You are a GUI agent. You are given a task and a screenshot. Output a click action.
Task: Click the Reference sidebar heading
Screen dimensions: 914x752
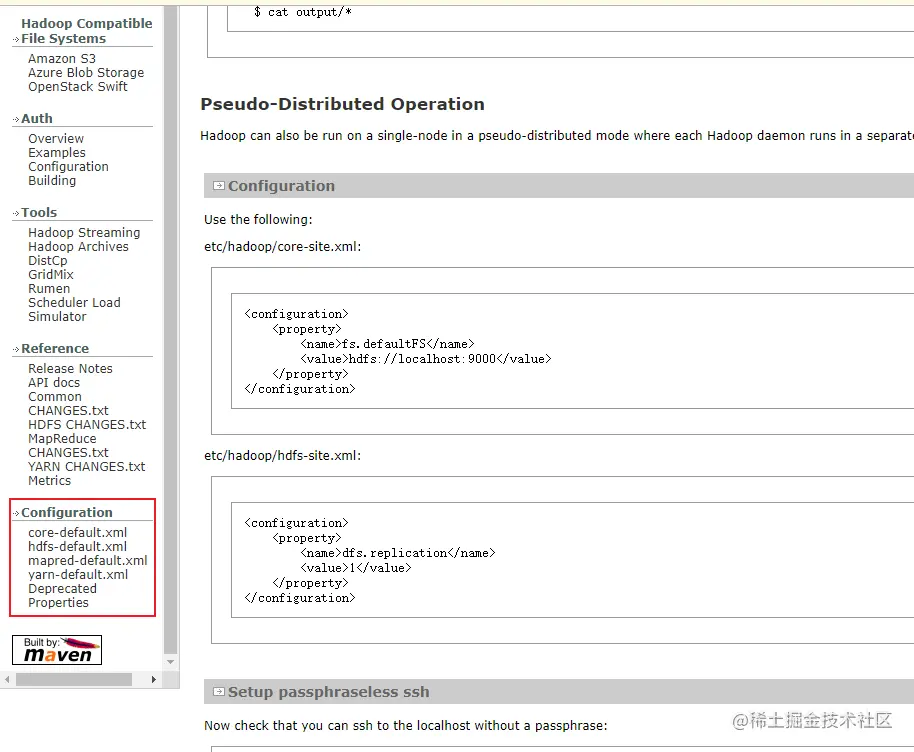pos(55,348)
